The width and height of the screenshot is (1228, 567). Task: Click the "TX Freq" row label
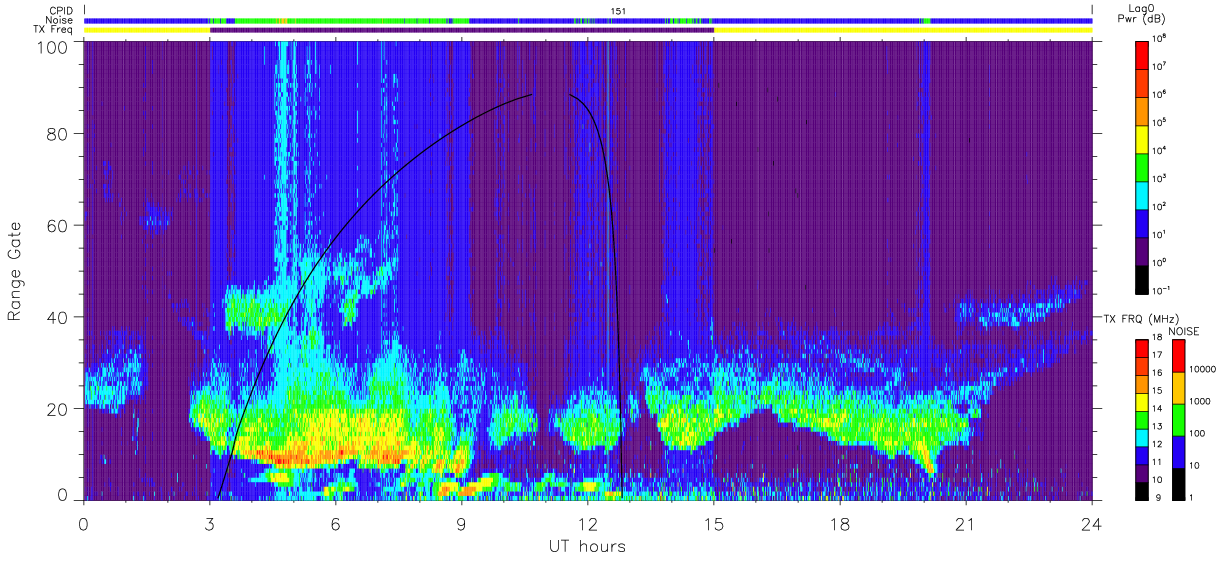tap(54, 30)
